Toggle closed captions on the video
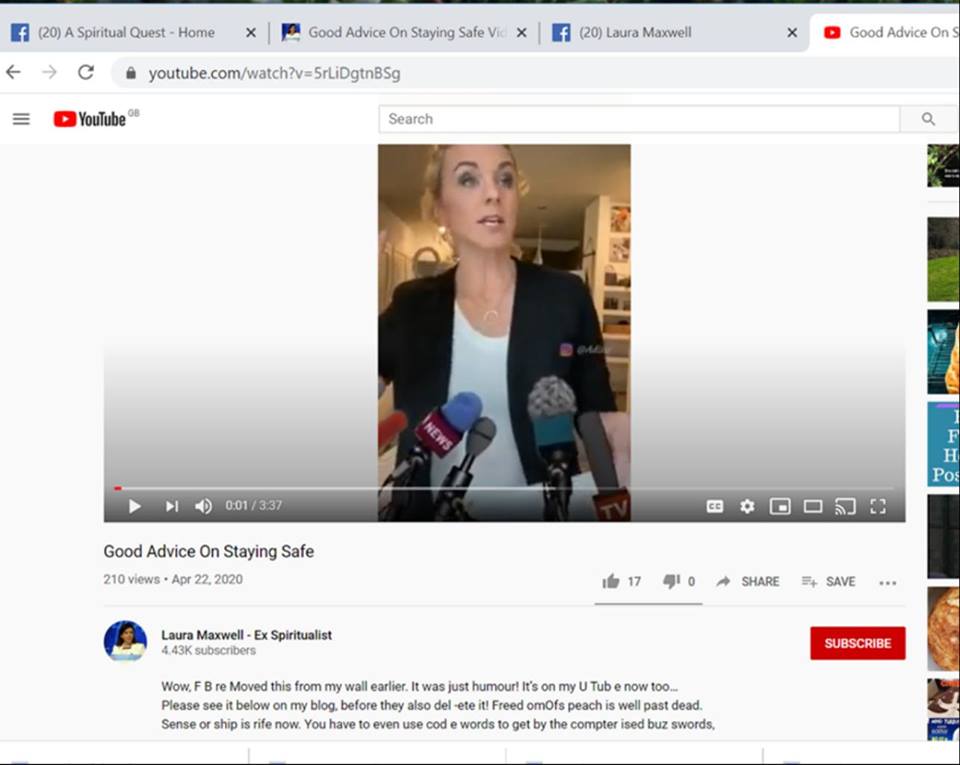This screenshot has width=960, height=765. 715,506
